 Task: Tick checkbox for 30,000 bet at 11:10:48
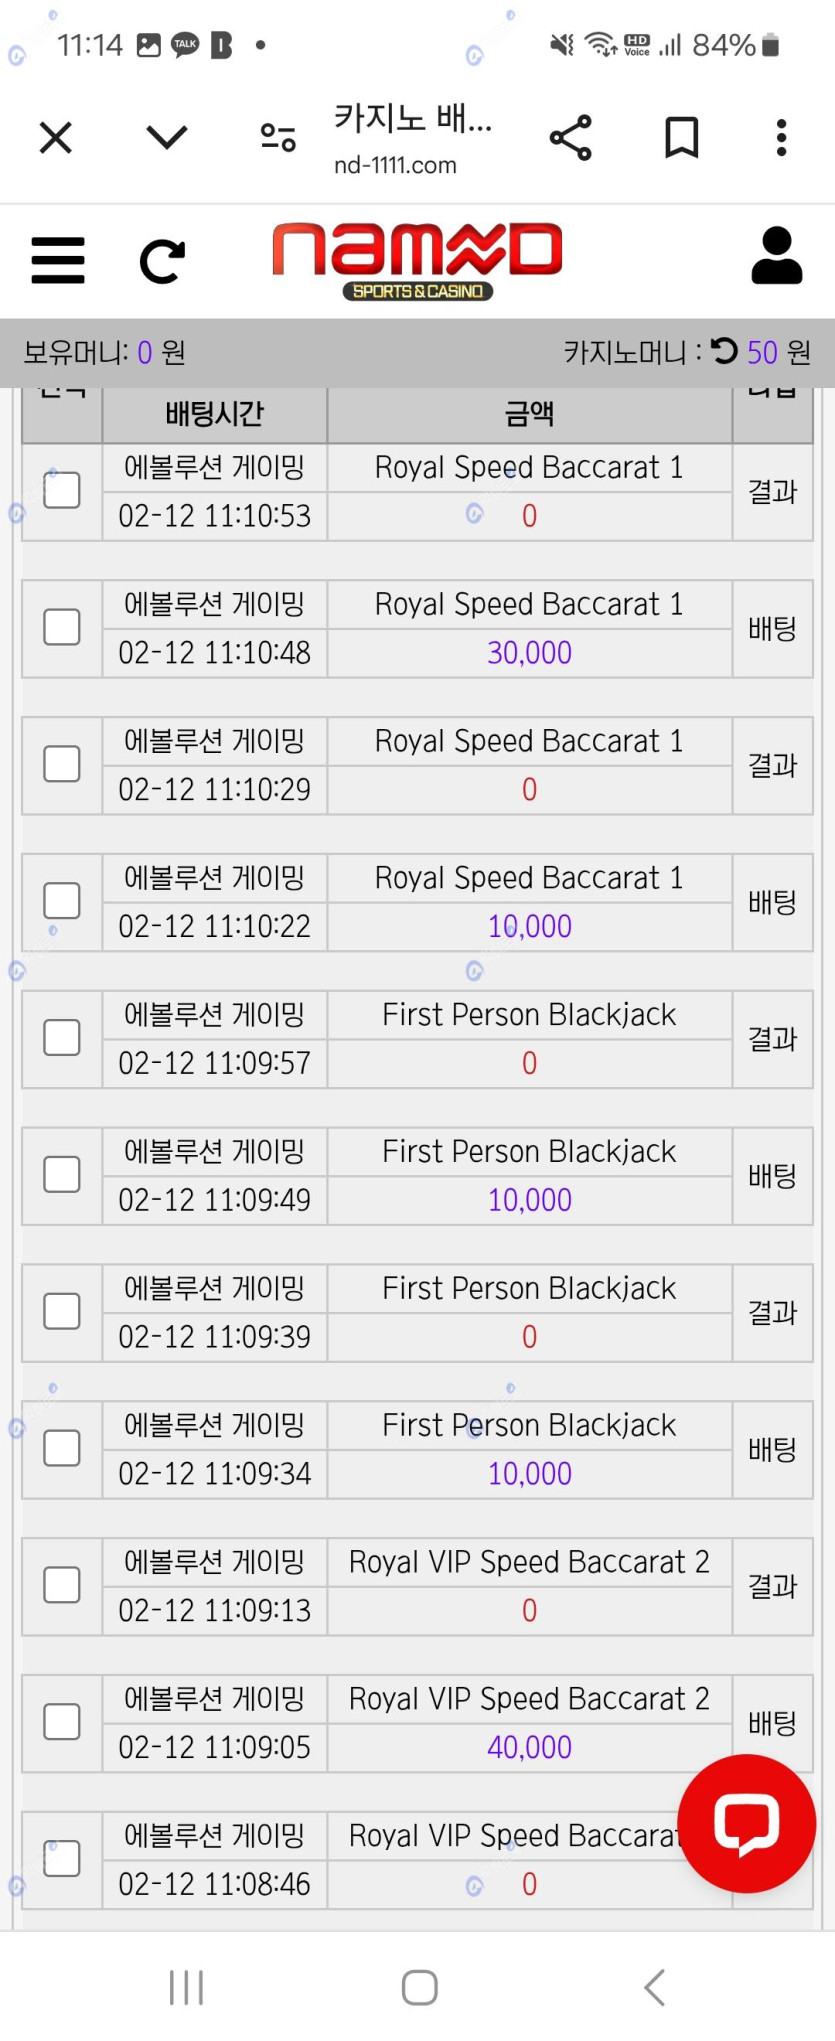[x=62, y=627]
